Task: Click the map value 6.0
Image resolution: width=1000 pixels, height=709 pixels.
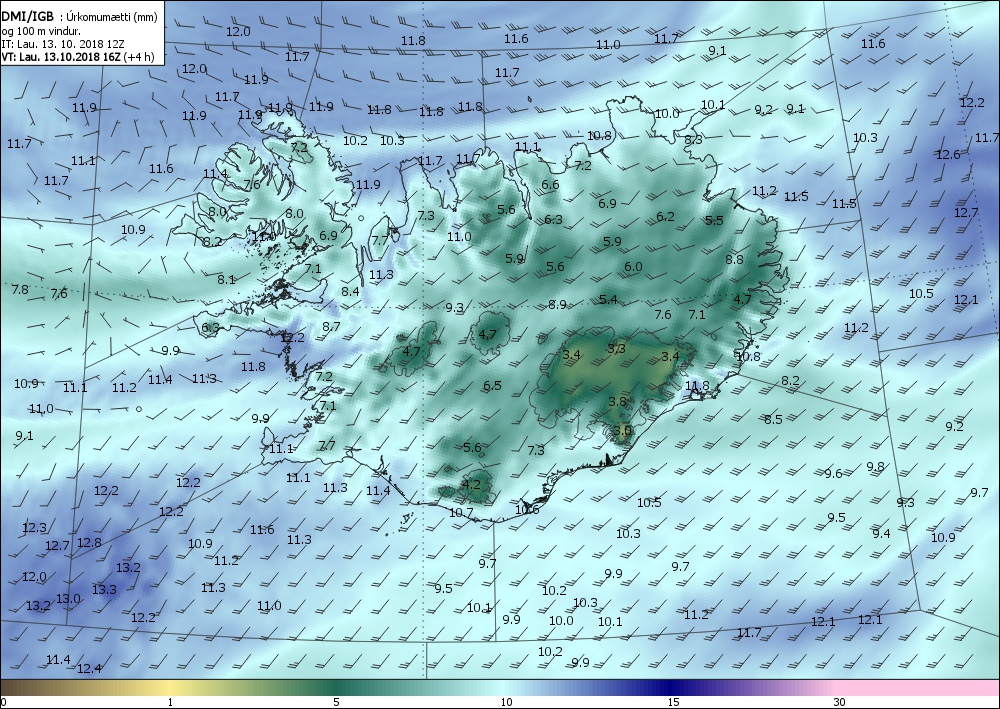Action: pyautogui.click(x=633, y=267)
